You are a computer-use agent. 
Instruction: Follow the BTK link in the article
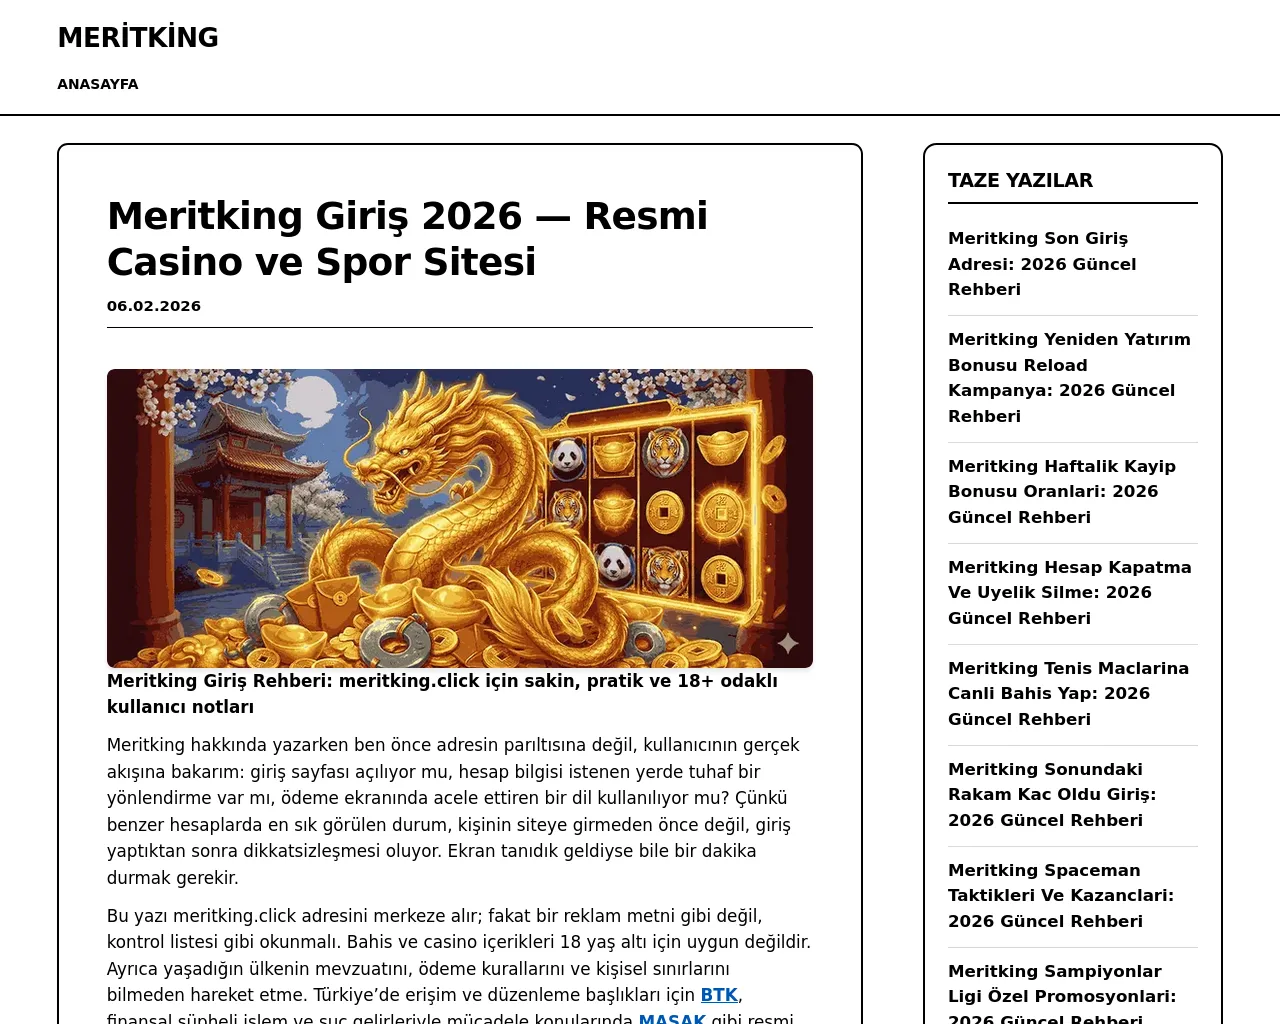(x=719, y=995)
